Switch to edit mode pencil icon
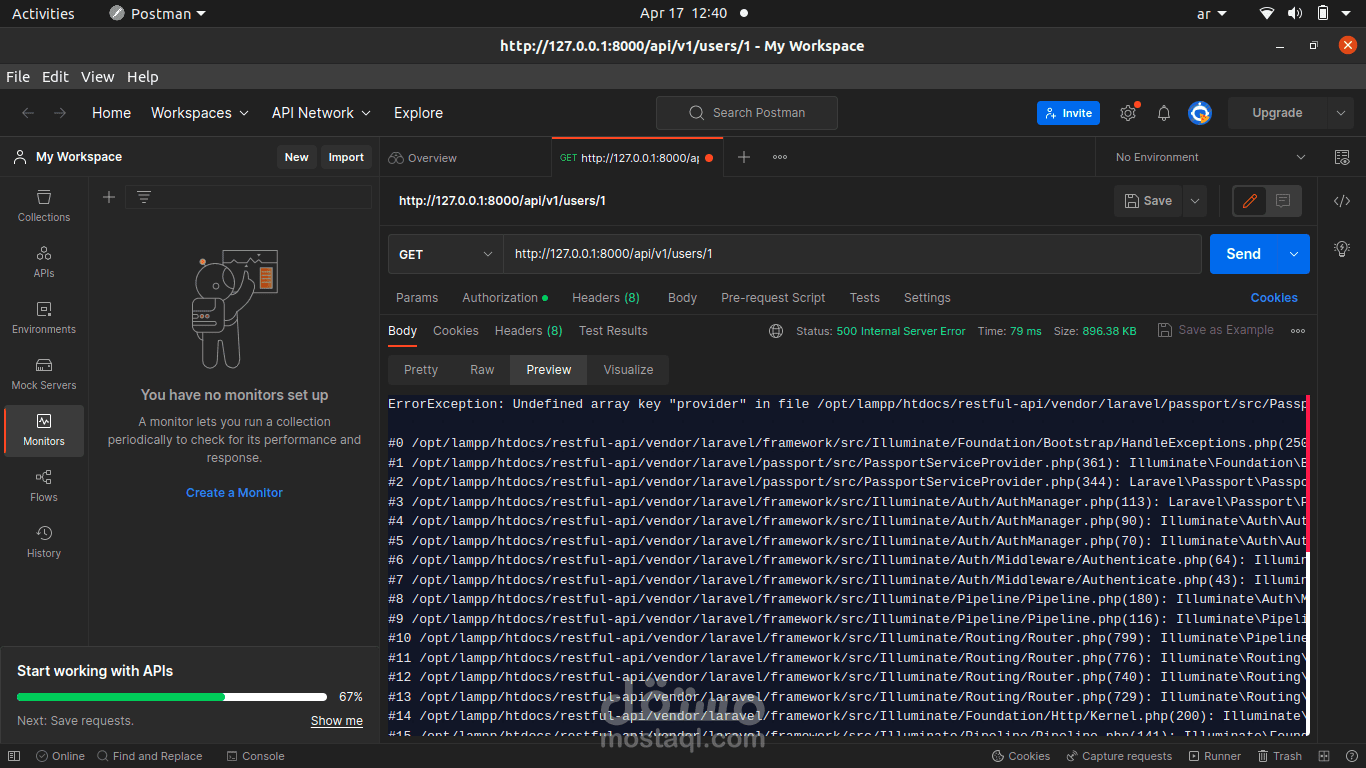 [1249, 201]
